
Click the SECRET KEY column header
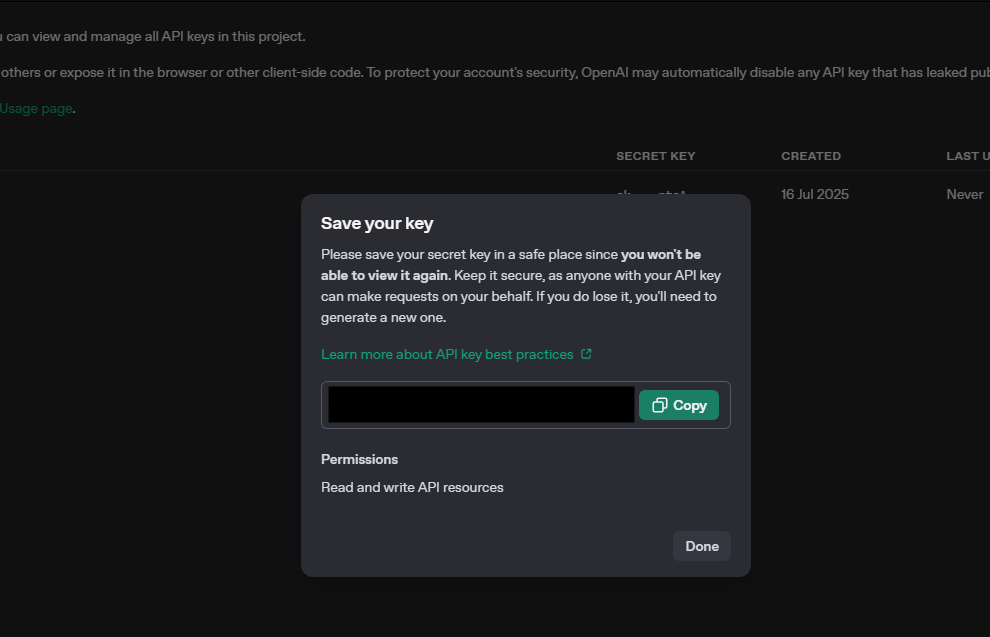[x=655, y=156]
